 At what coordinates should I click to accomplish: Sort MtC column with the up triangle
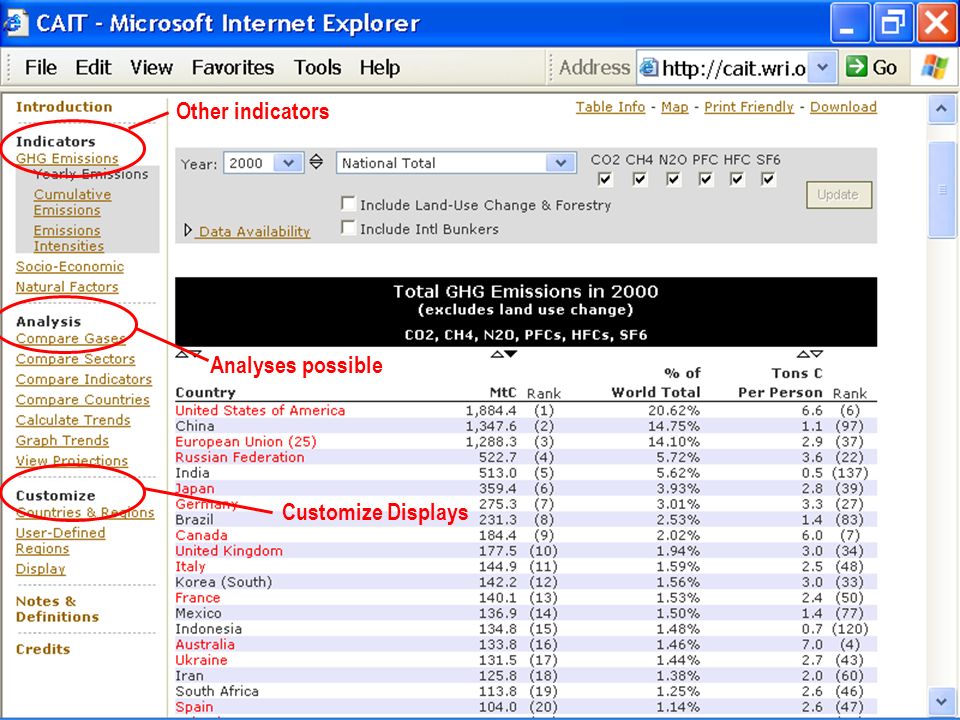click(498, 354)
